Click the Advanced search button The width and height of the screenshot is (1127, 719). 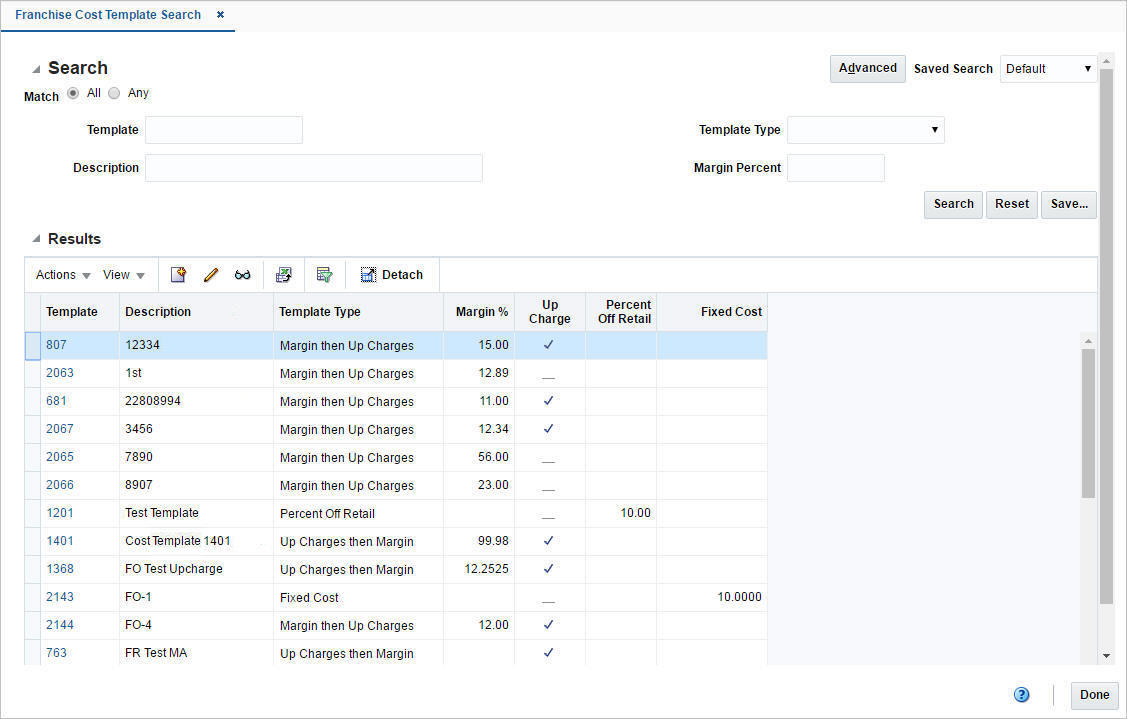coord(867,68)
